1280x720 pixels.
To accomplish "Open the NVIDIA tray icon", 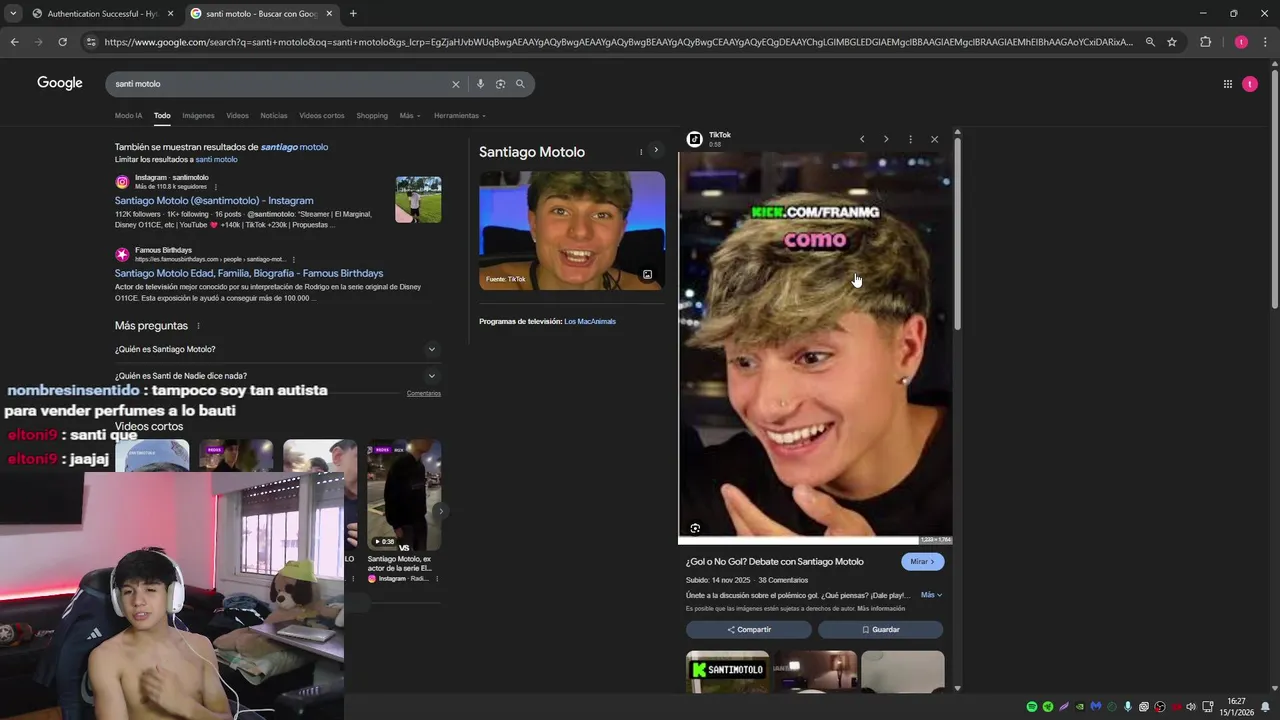I will [1080, 707].
